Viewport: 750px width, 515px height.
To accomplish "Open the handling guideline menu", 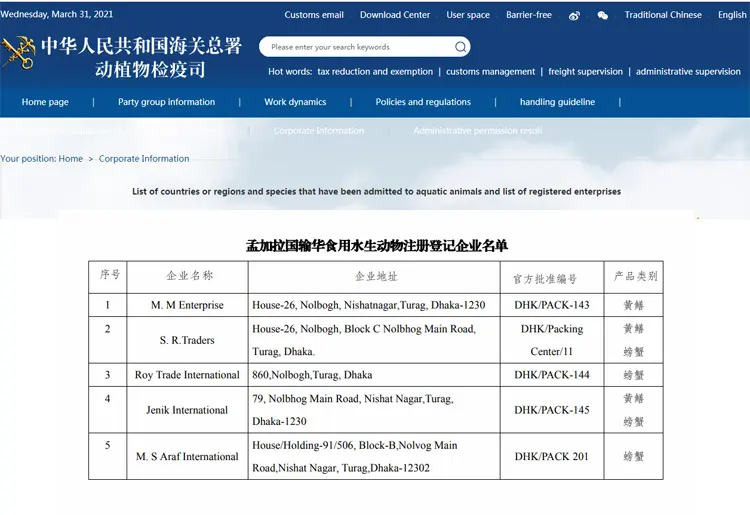I will pyautogui.click(x=557, y=102).
